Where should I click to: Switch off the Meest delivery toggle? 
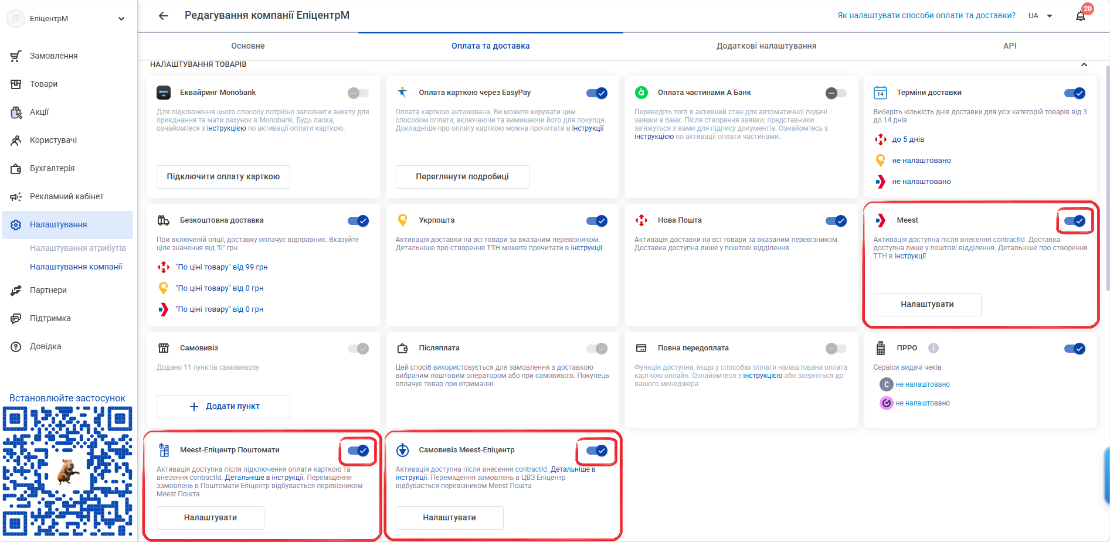[x=1075, y=221]
